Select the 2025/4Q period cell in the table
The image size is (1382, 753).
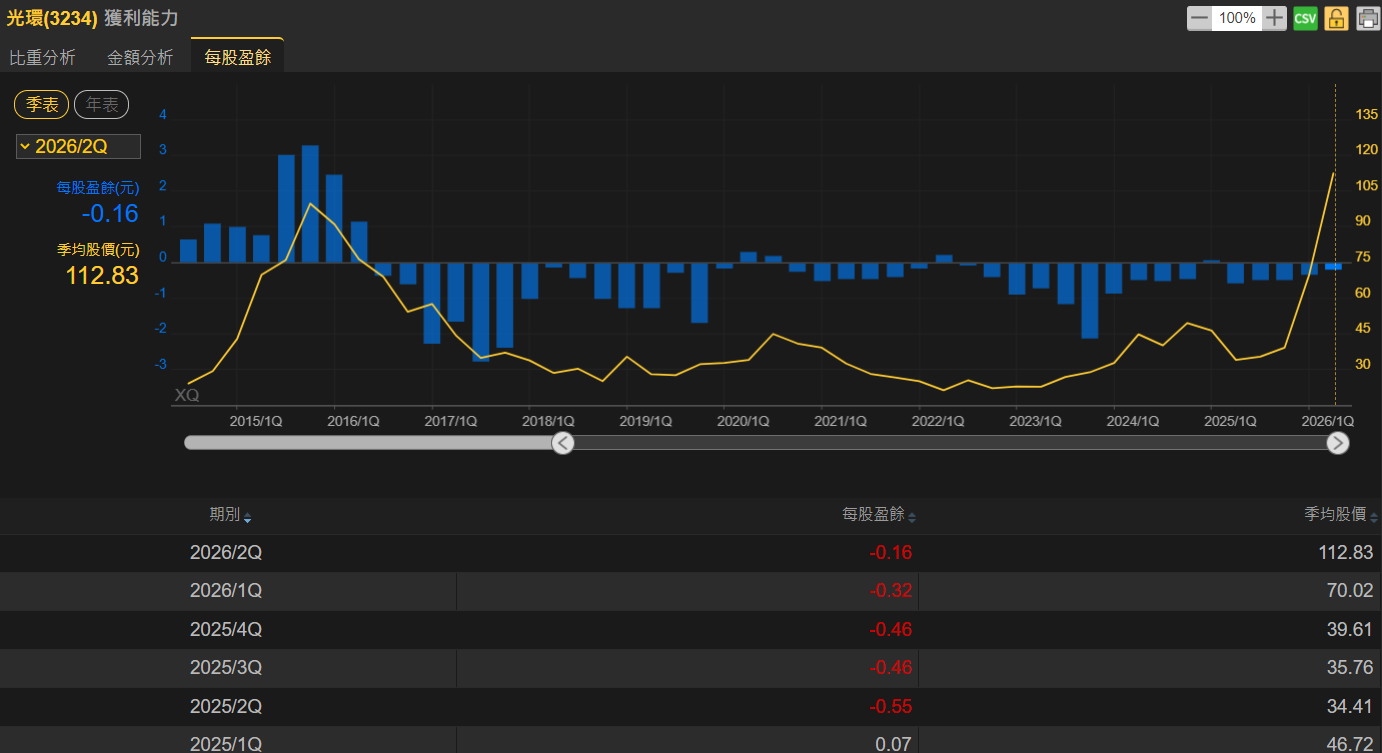[226, 629]
